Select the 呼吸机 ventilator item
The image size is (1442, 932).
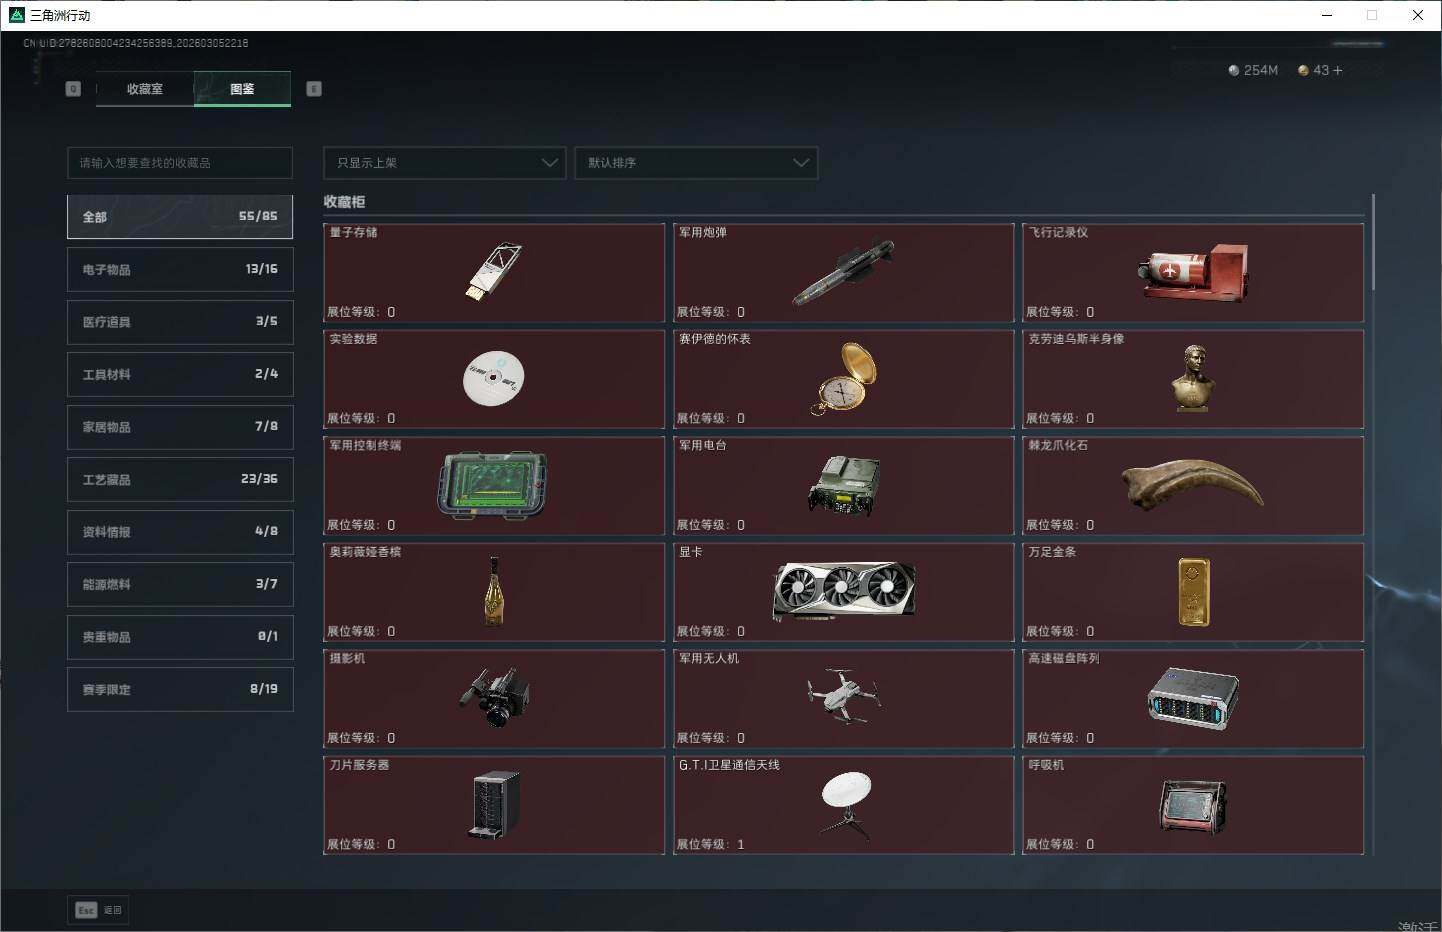click(x=1193, y=805)
